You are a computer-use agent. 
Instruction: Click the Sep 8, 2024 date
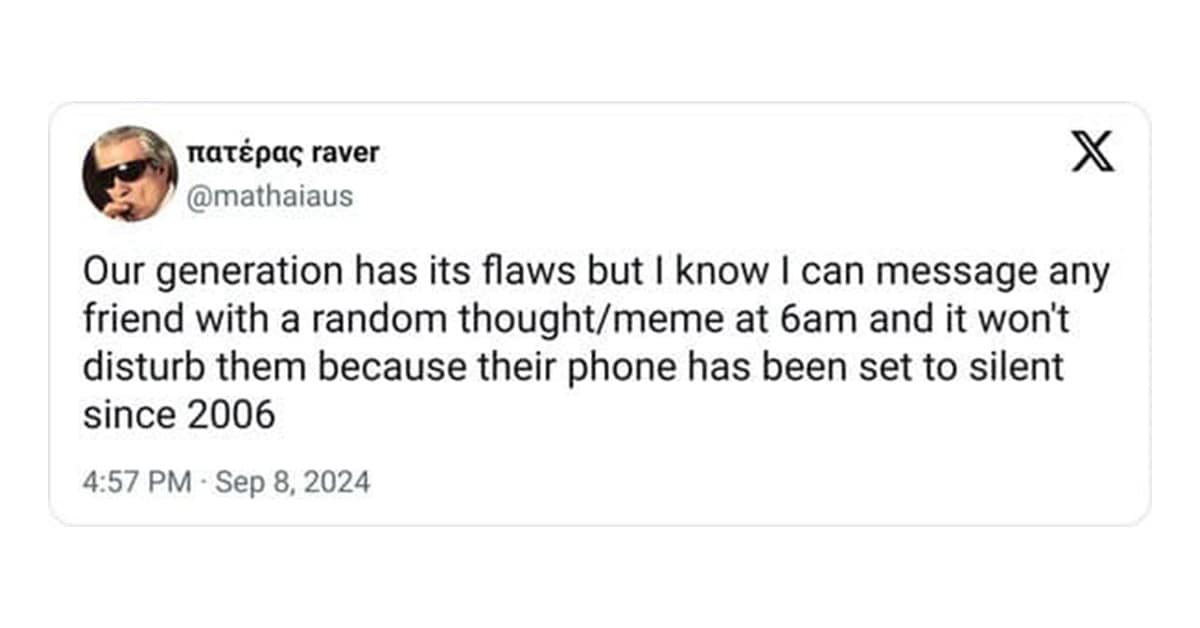[x=292, y=483]
